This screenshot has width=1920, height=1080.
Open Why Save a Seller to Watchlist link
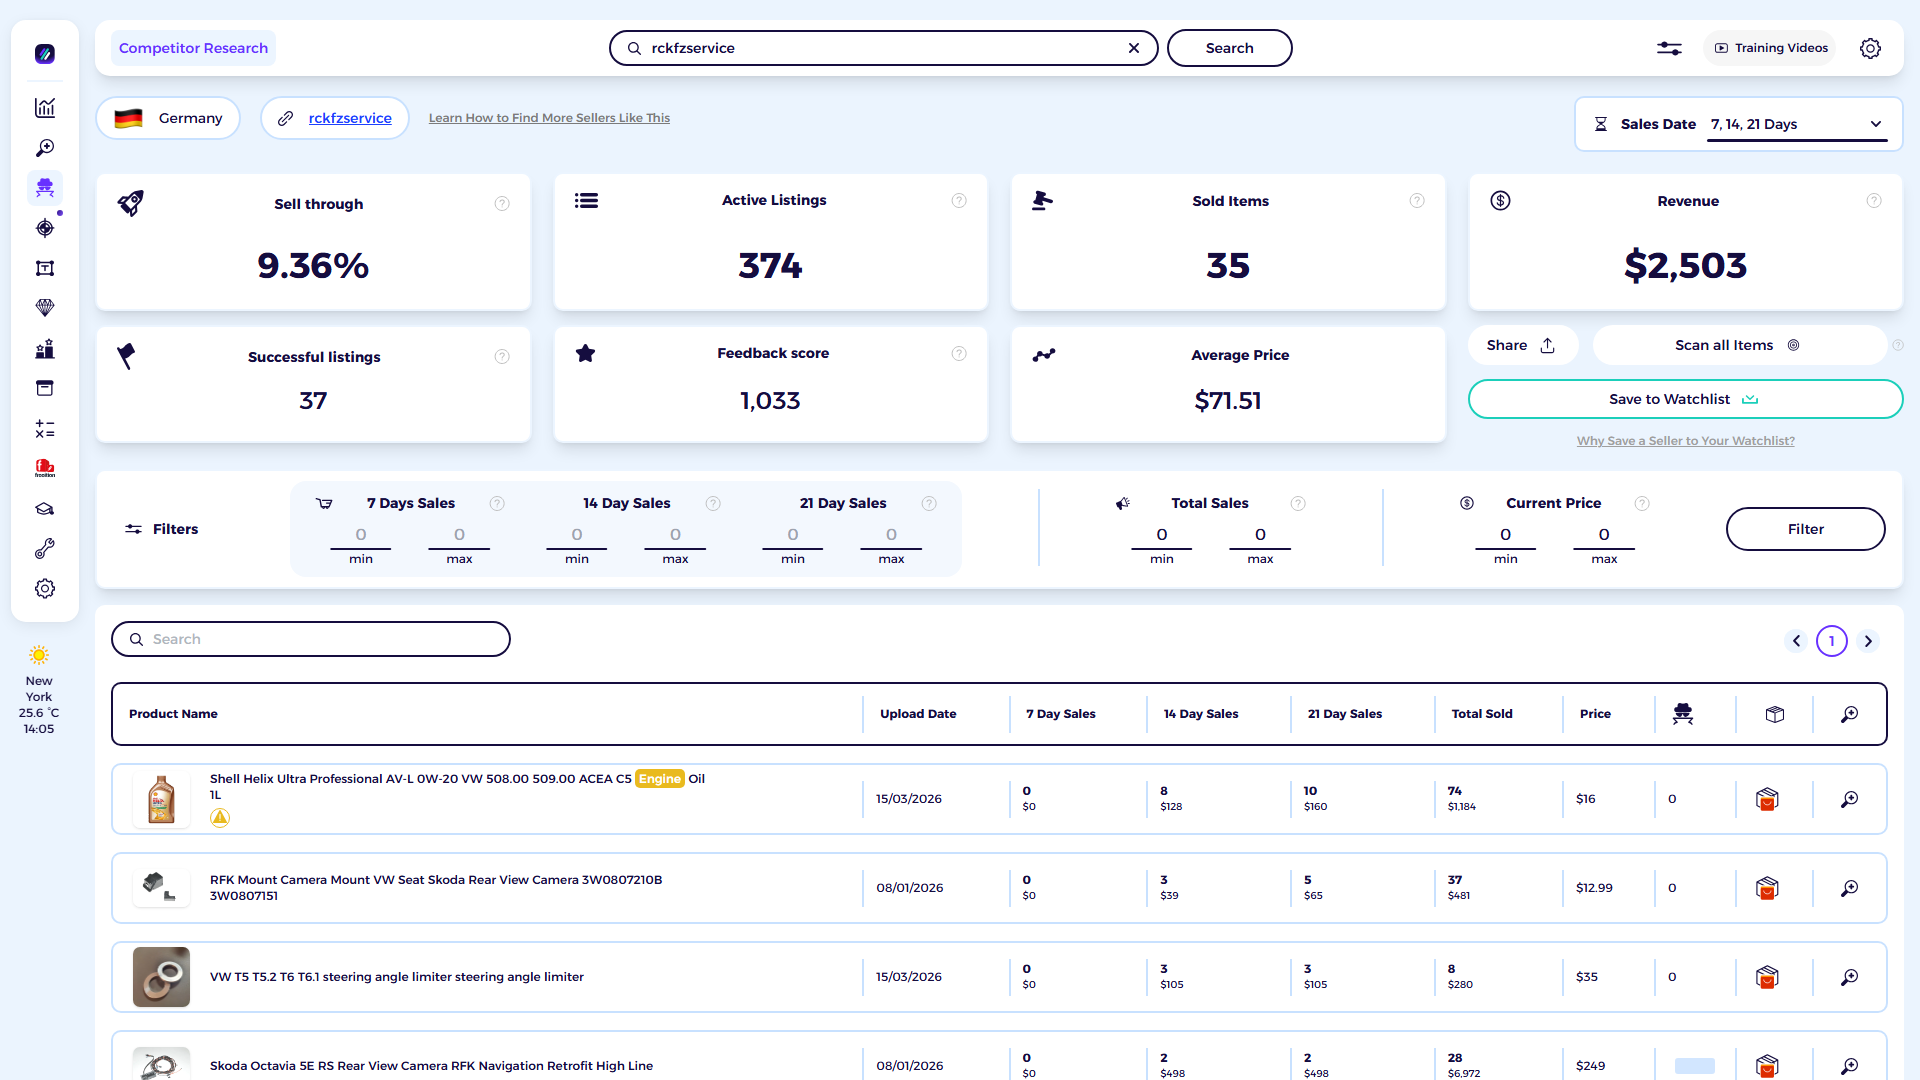click(x=1685, y=441)
